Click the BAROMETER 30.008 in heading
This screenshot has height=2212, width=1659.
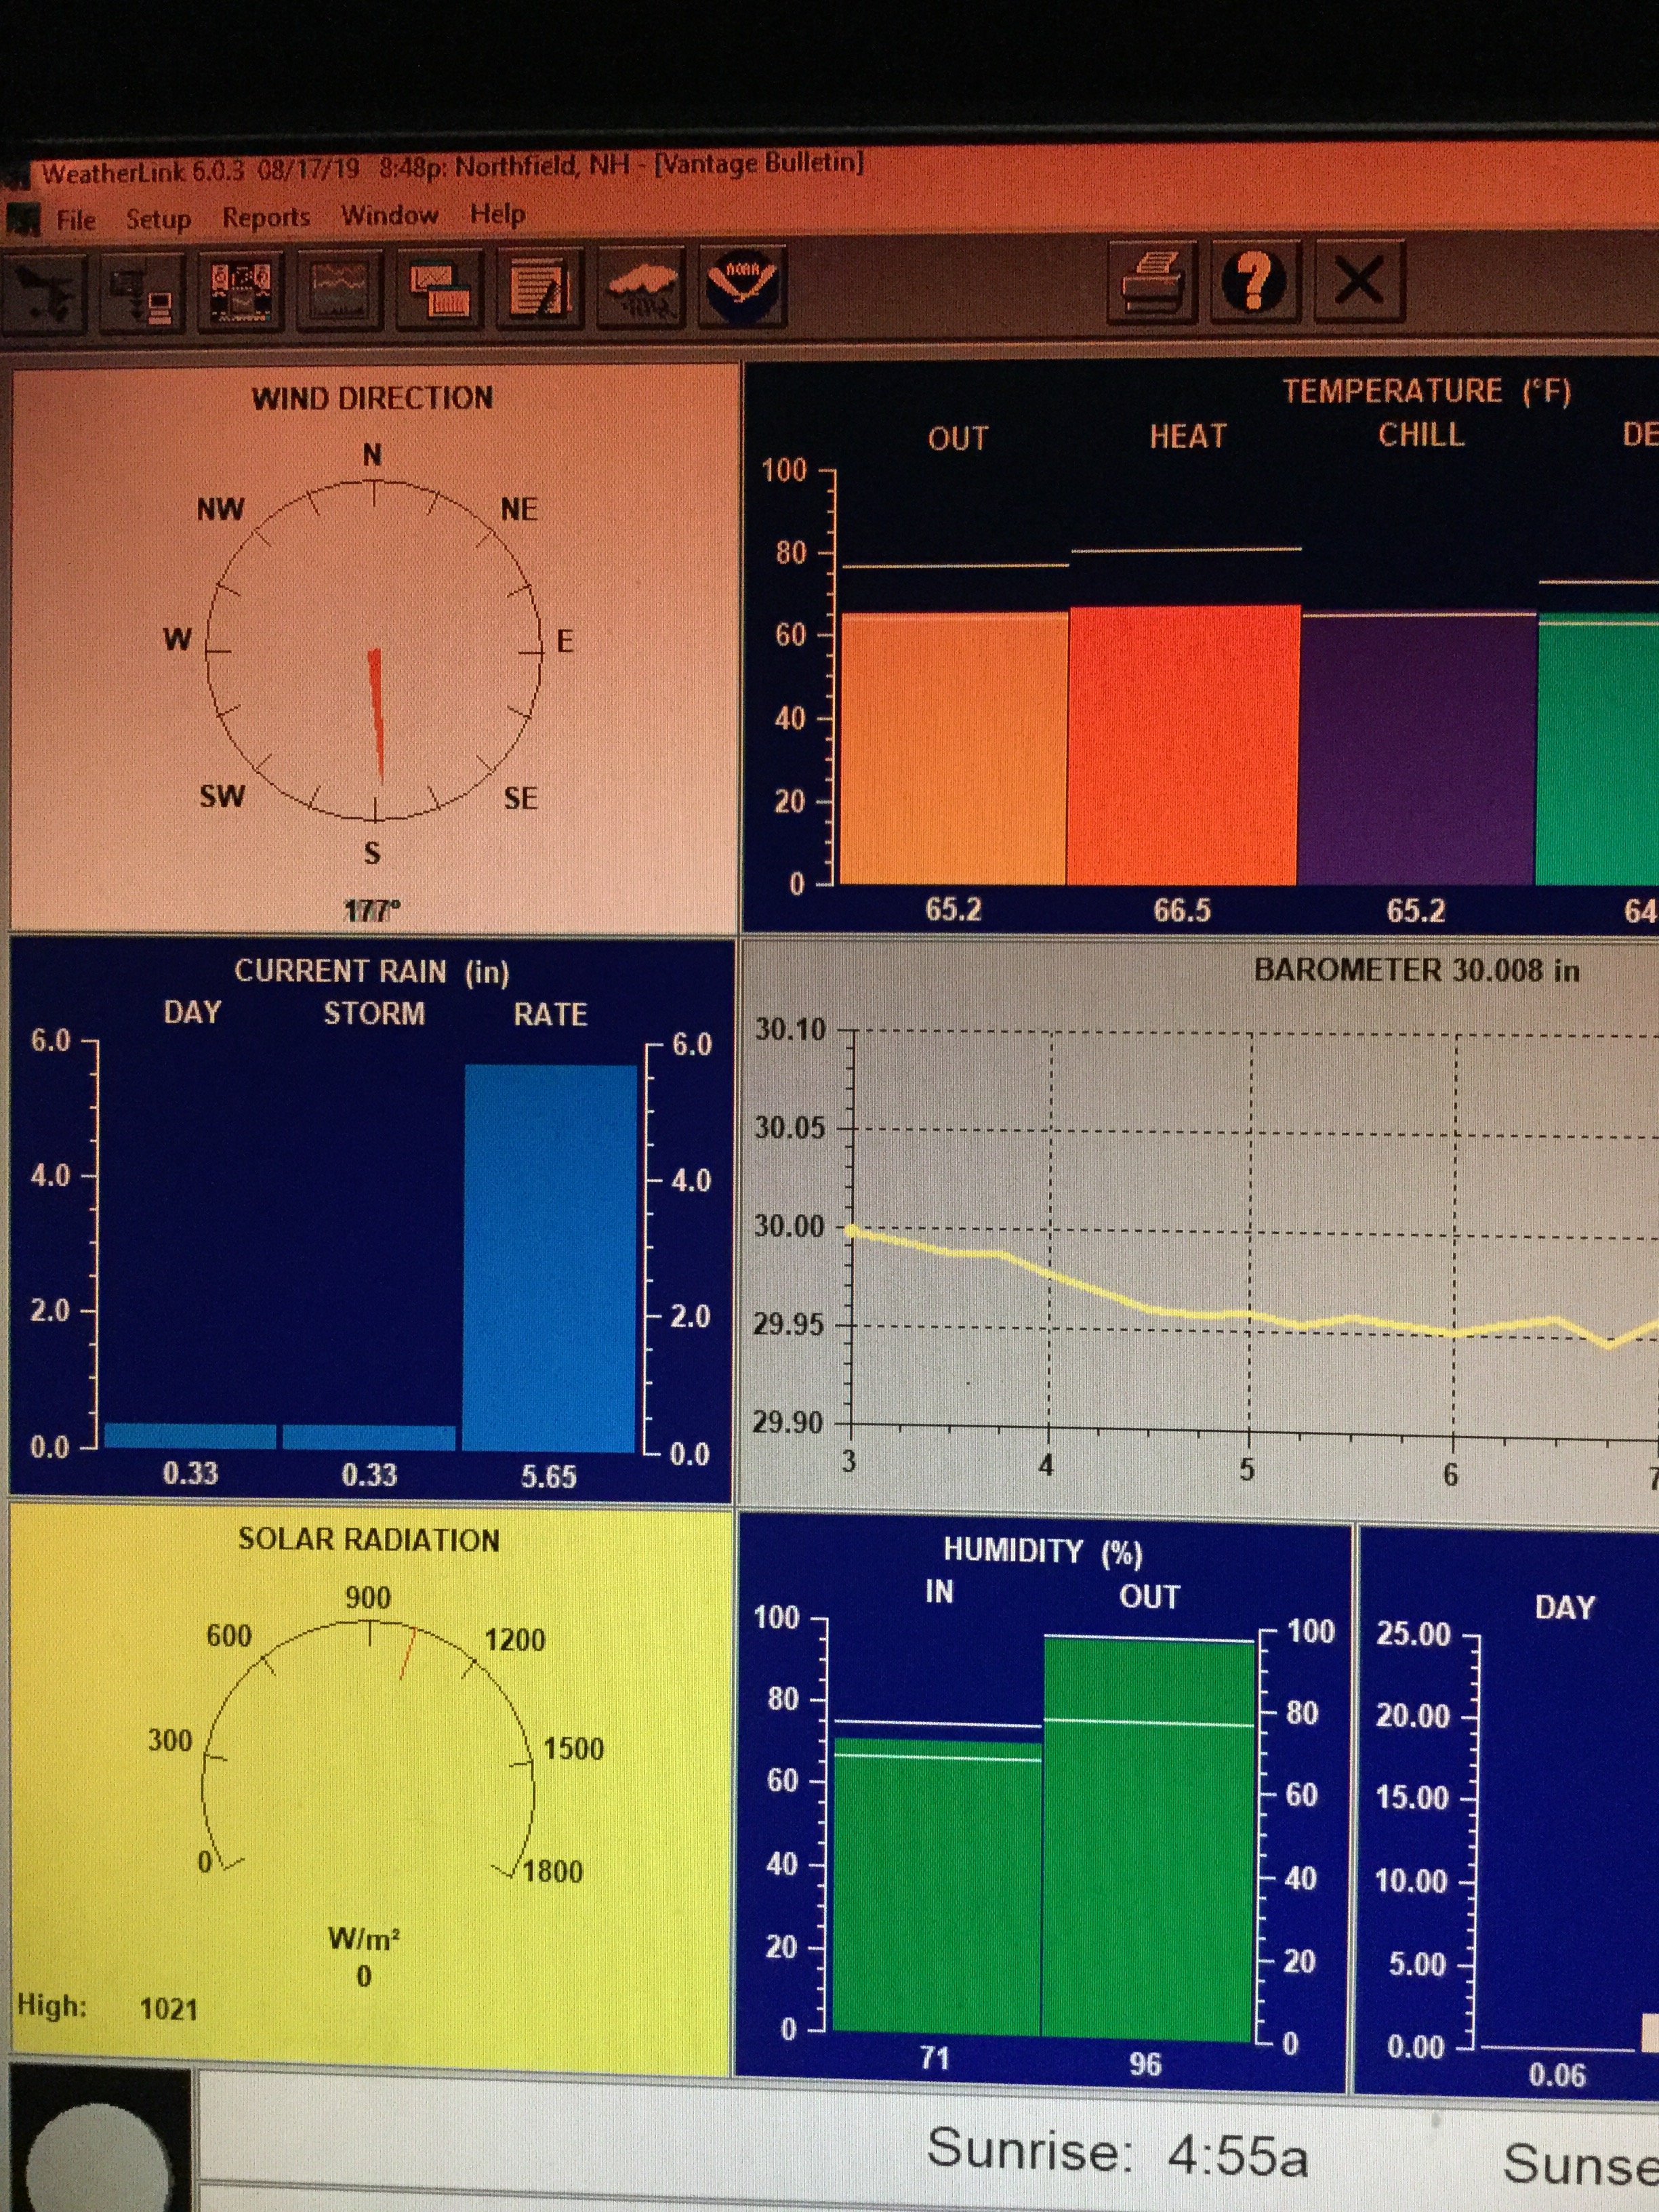pos(1417,970)
